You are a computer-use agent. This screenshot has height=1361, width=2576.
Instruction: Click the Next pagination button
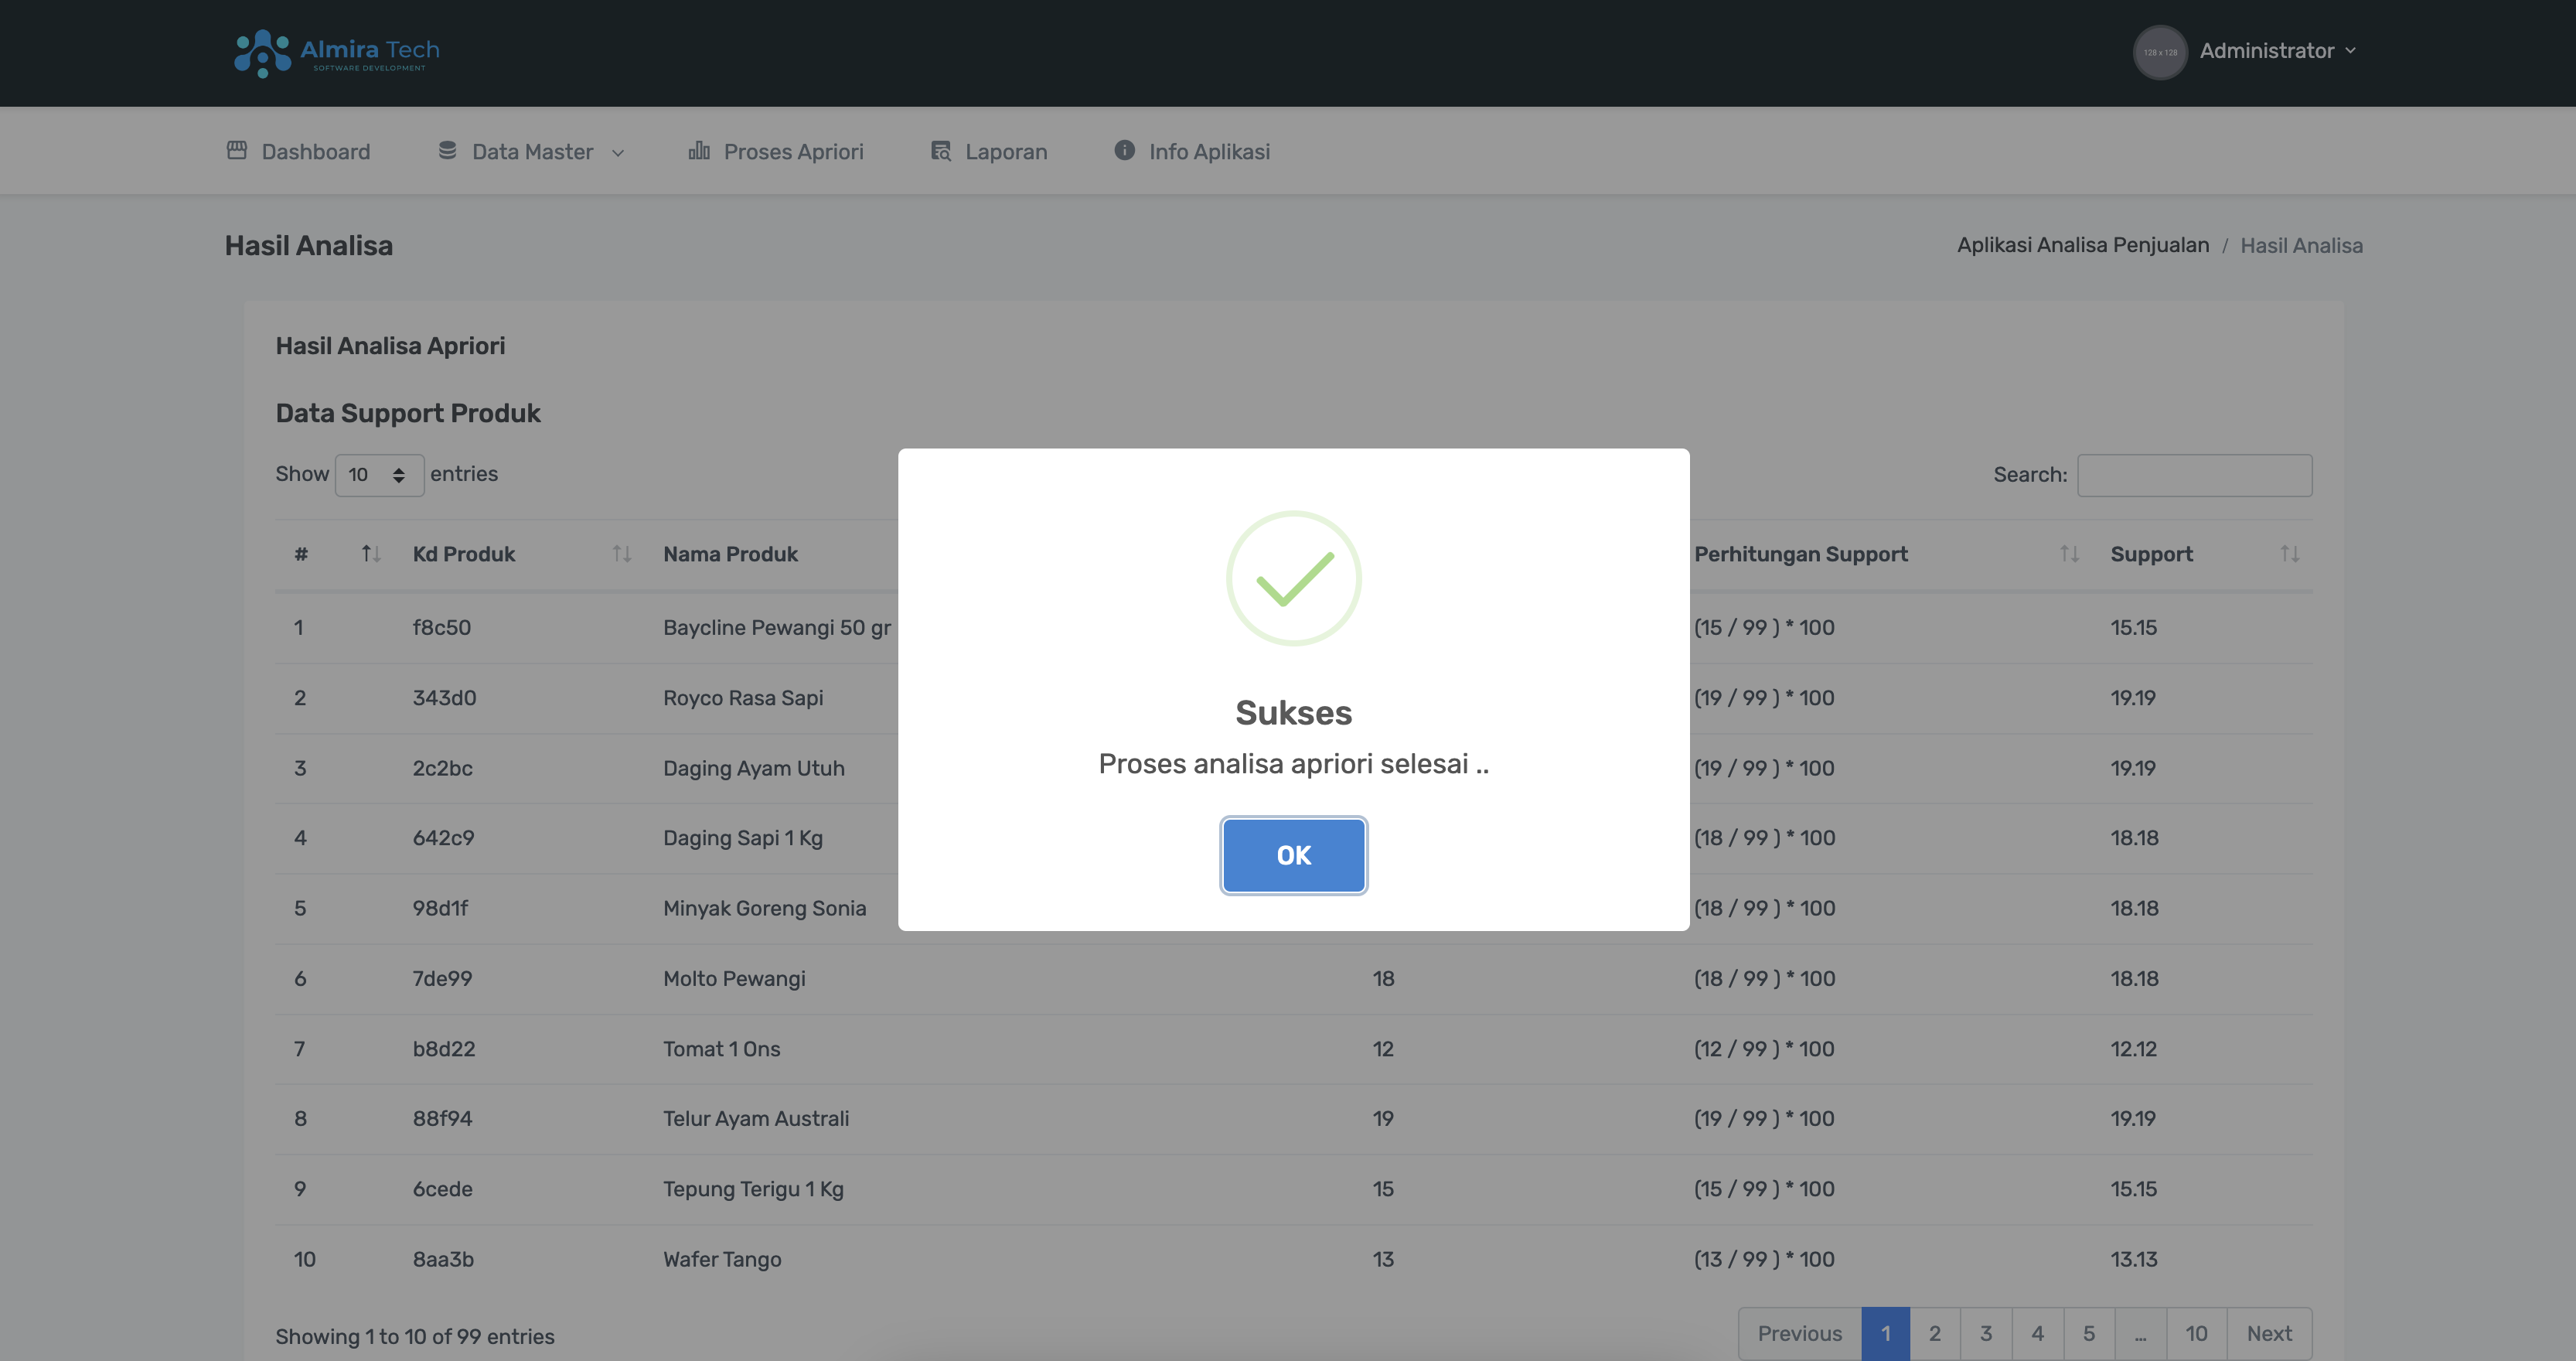point(2269,1333)
